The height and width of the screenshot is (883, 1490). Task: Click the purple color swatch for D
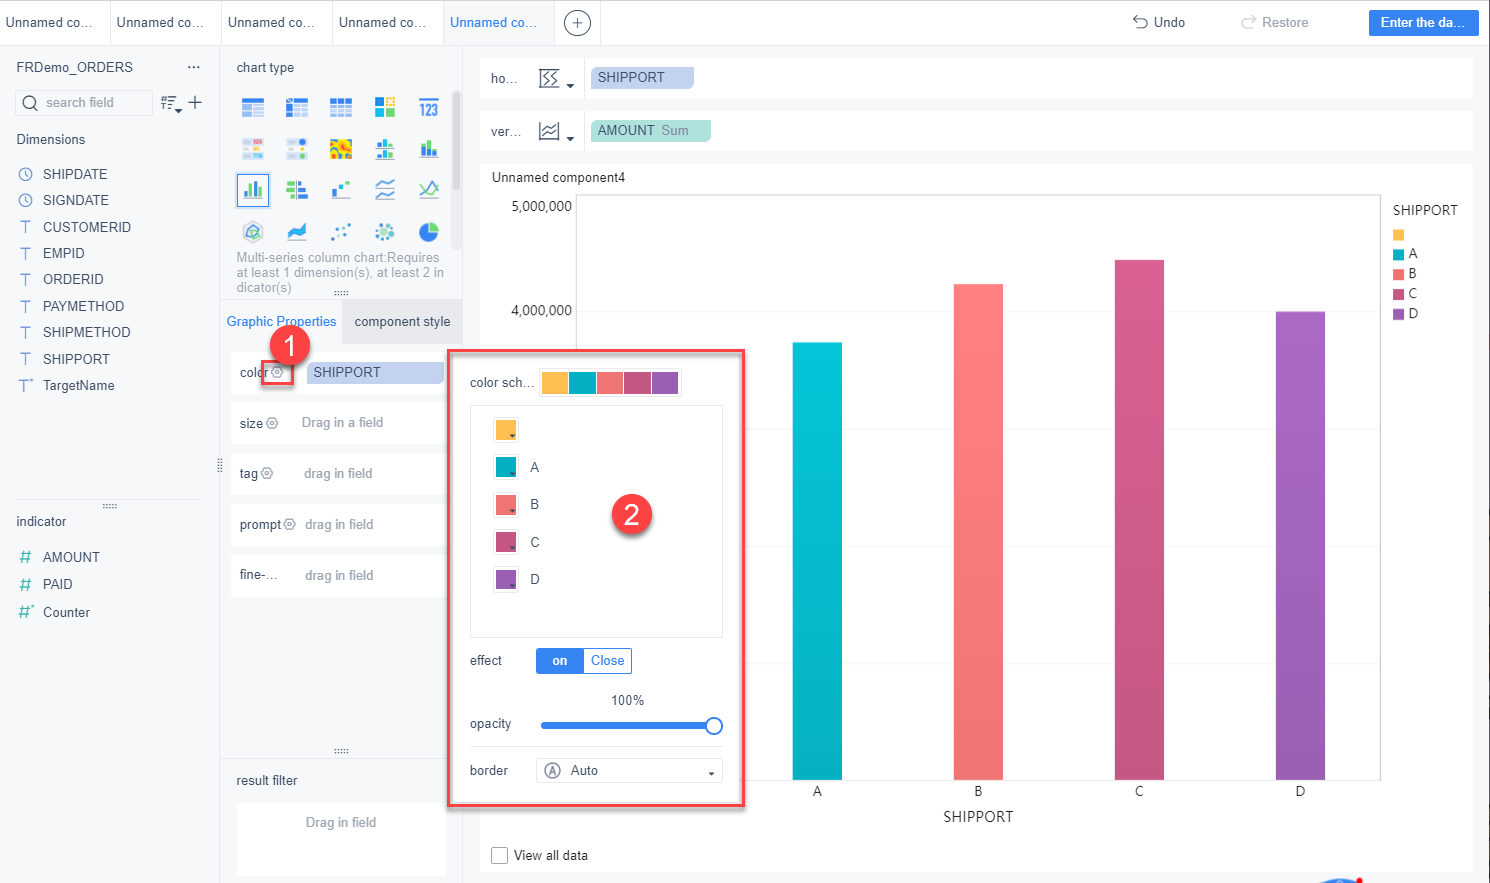click(x=506, y=579)
